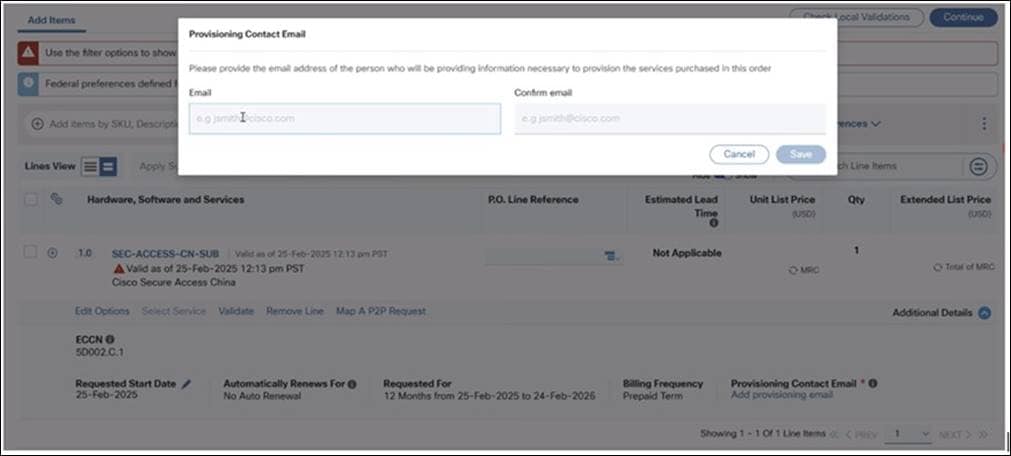Image resolution: width=1011 pixels, height=456 pixels.
Task: Click 'Showing 1 - 1 Of 1 Line Items' text
Action: (x=763, y=434)
